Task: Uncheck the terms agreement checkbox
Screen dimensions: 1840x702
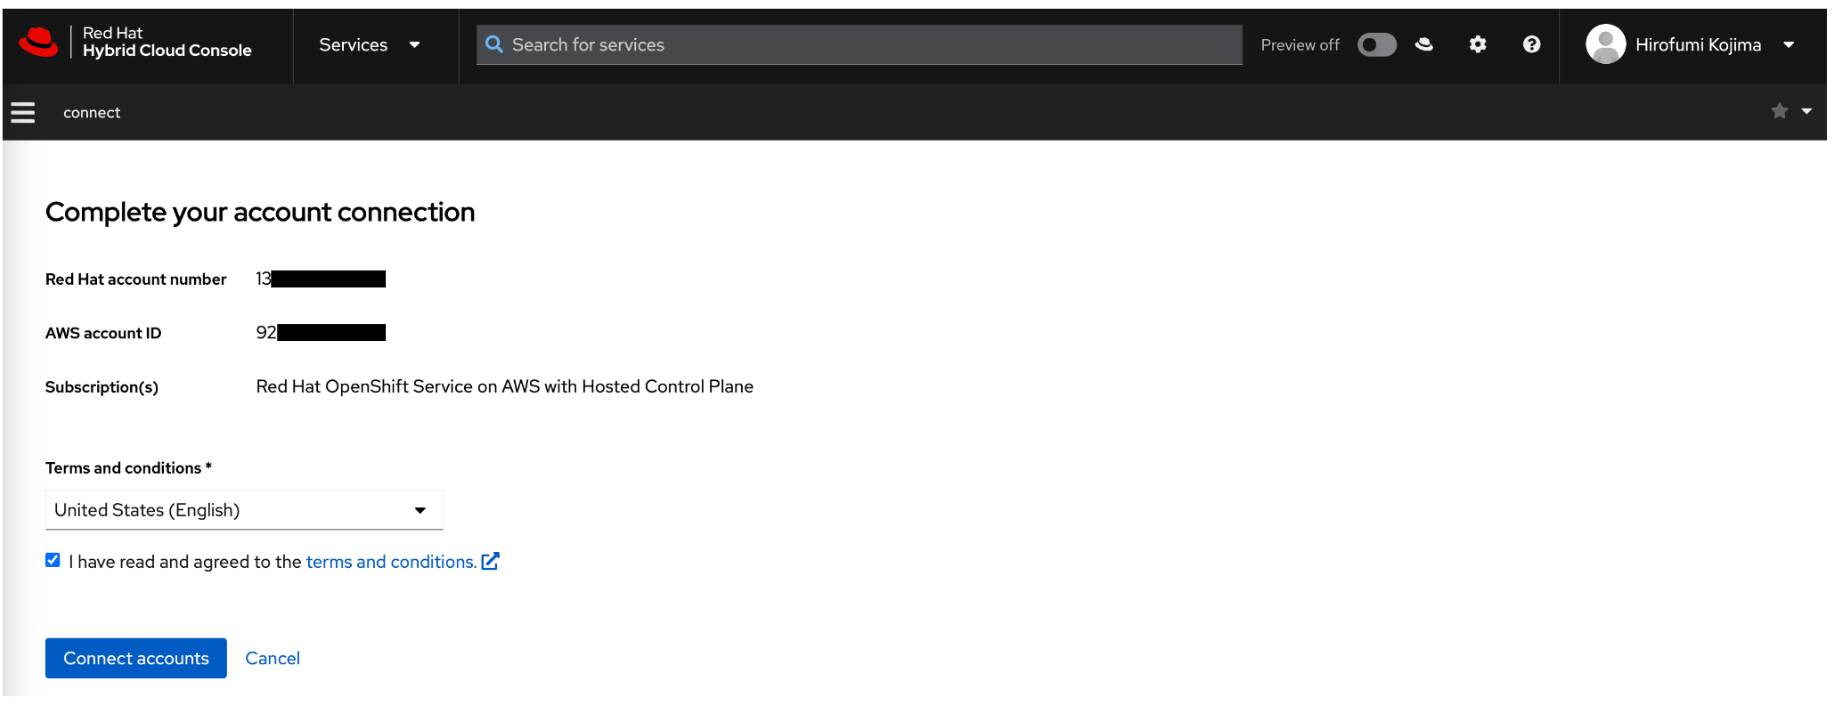Action: tap(53, 560)
